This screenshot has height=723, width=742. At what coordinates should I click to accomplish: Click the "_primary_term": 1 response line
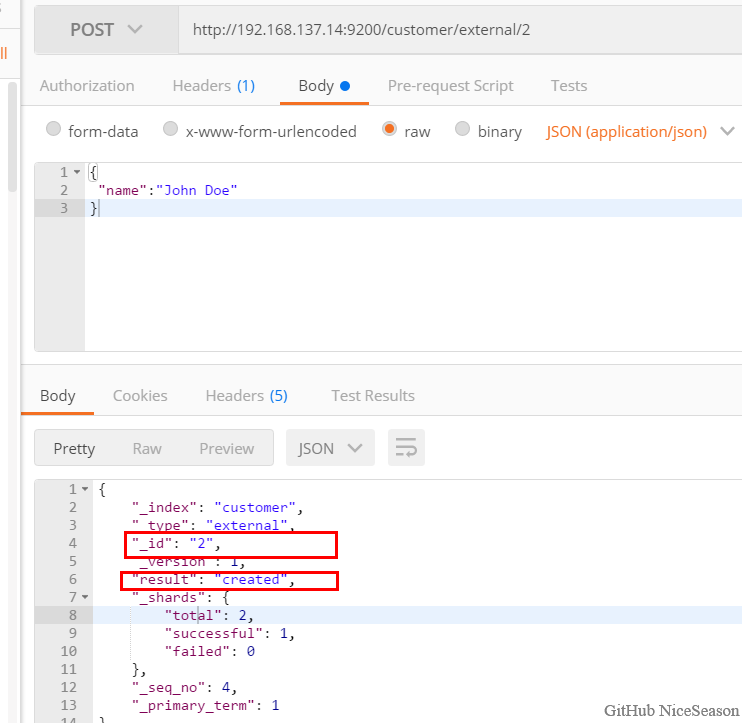tap(205, 705)
